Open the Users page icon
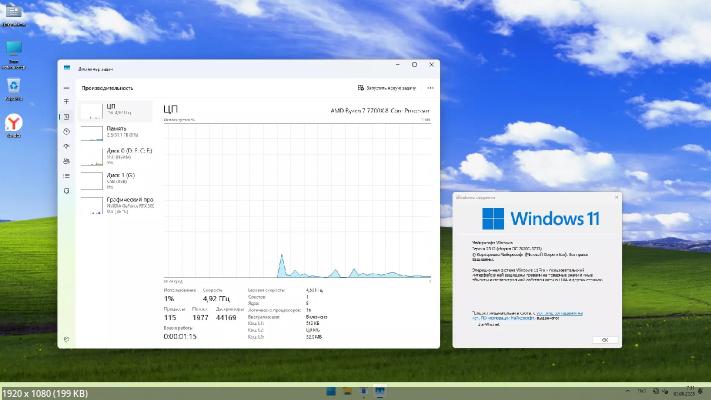711x400 pixels. click(x=67, y=159)
